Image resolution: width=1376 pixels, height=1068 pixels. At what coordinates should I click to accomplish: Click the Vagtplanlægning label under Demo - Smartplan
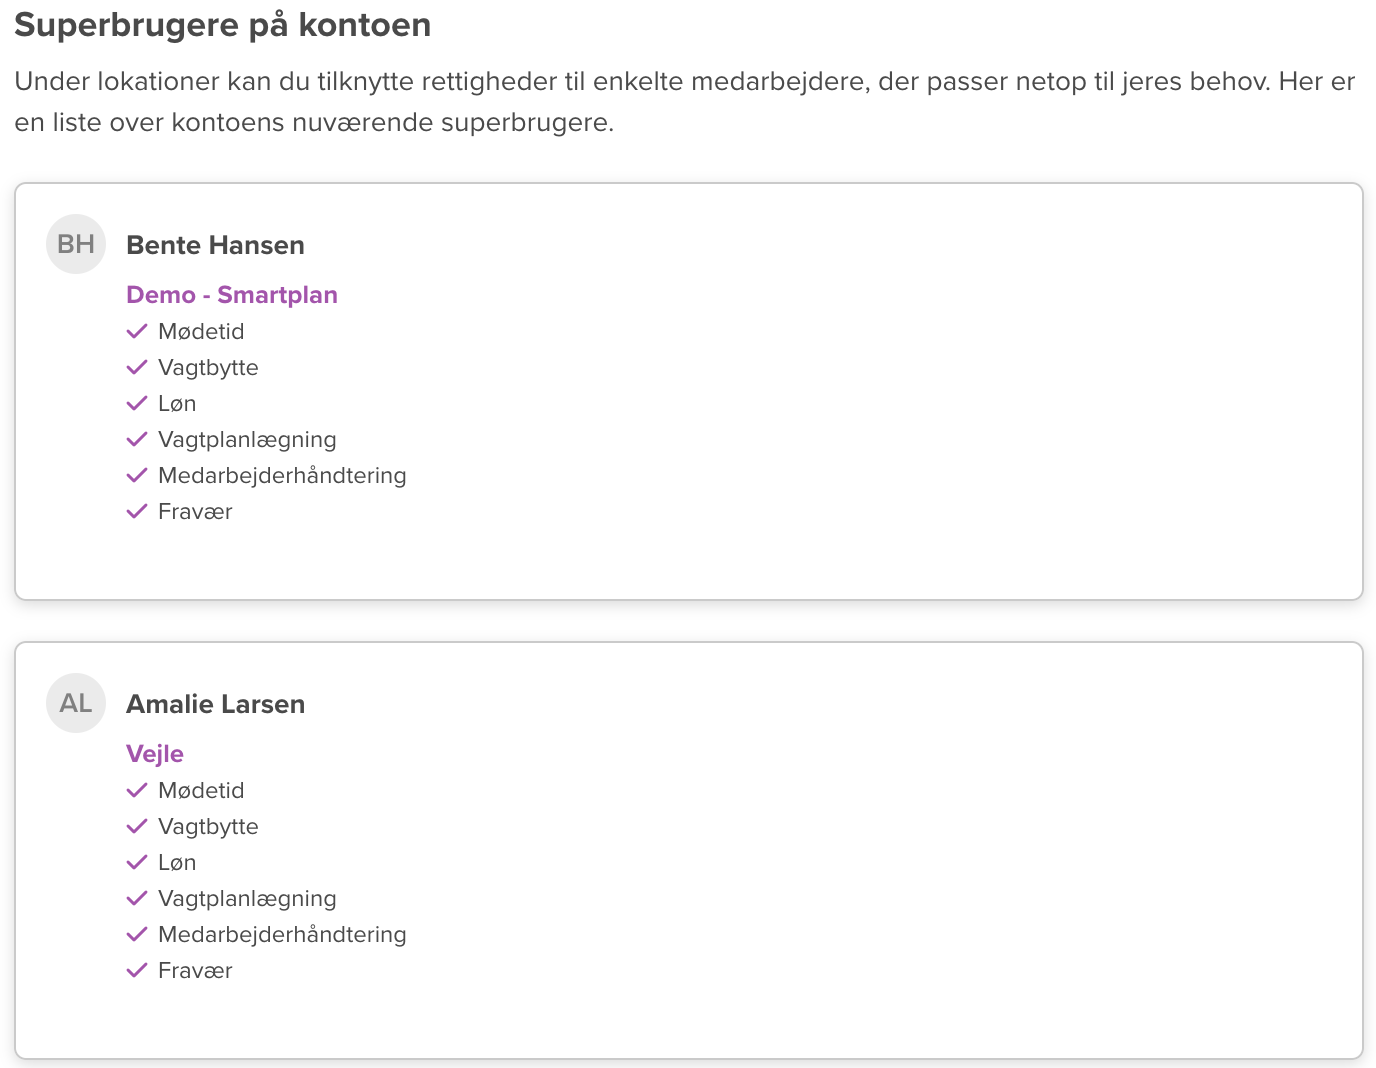247,439
